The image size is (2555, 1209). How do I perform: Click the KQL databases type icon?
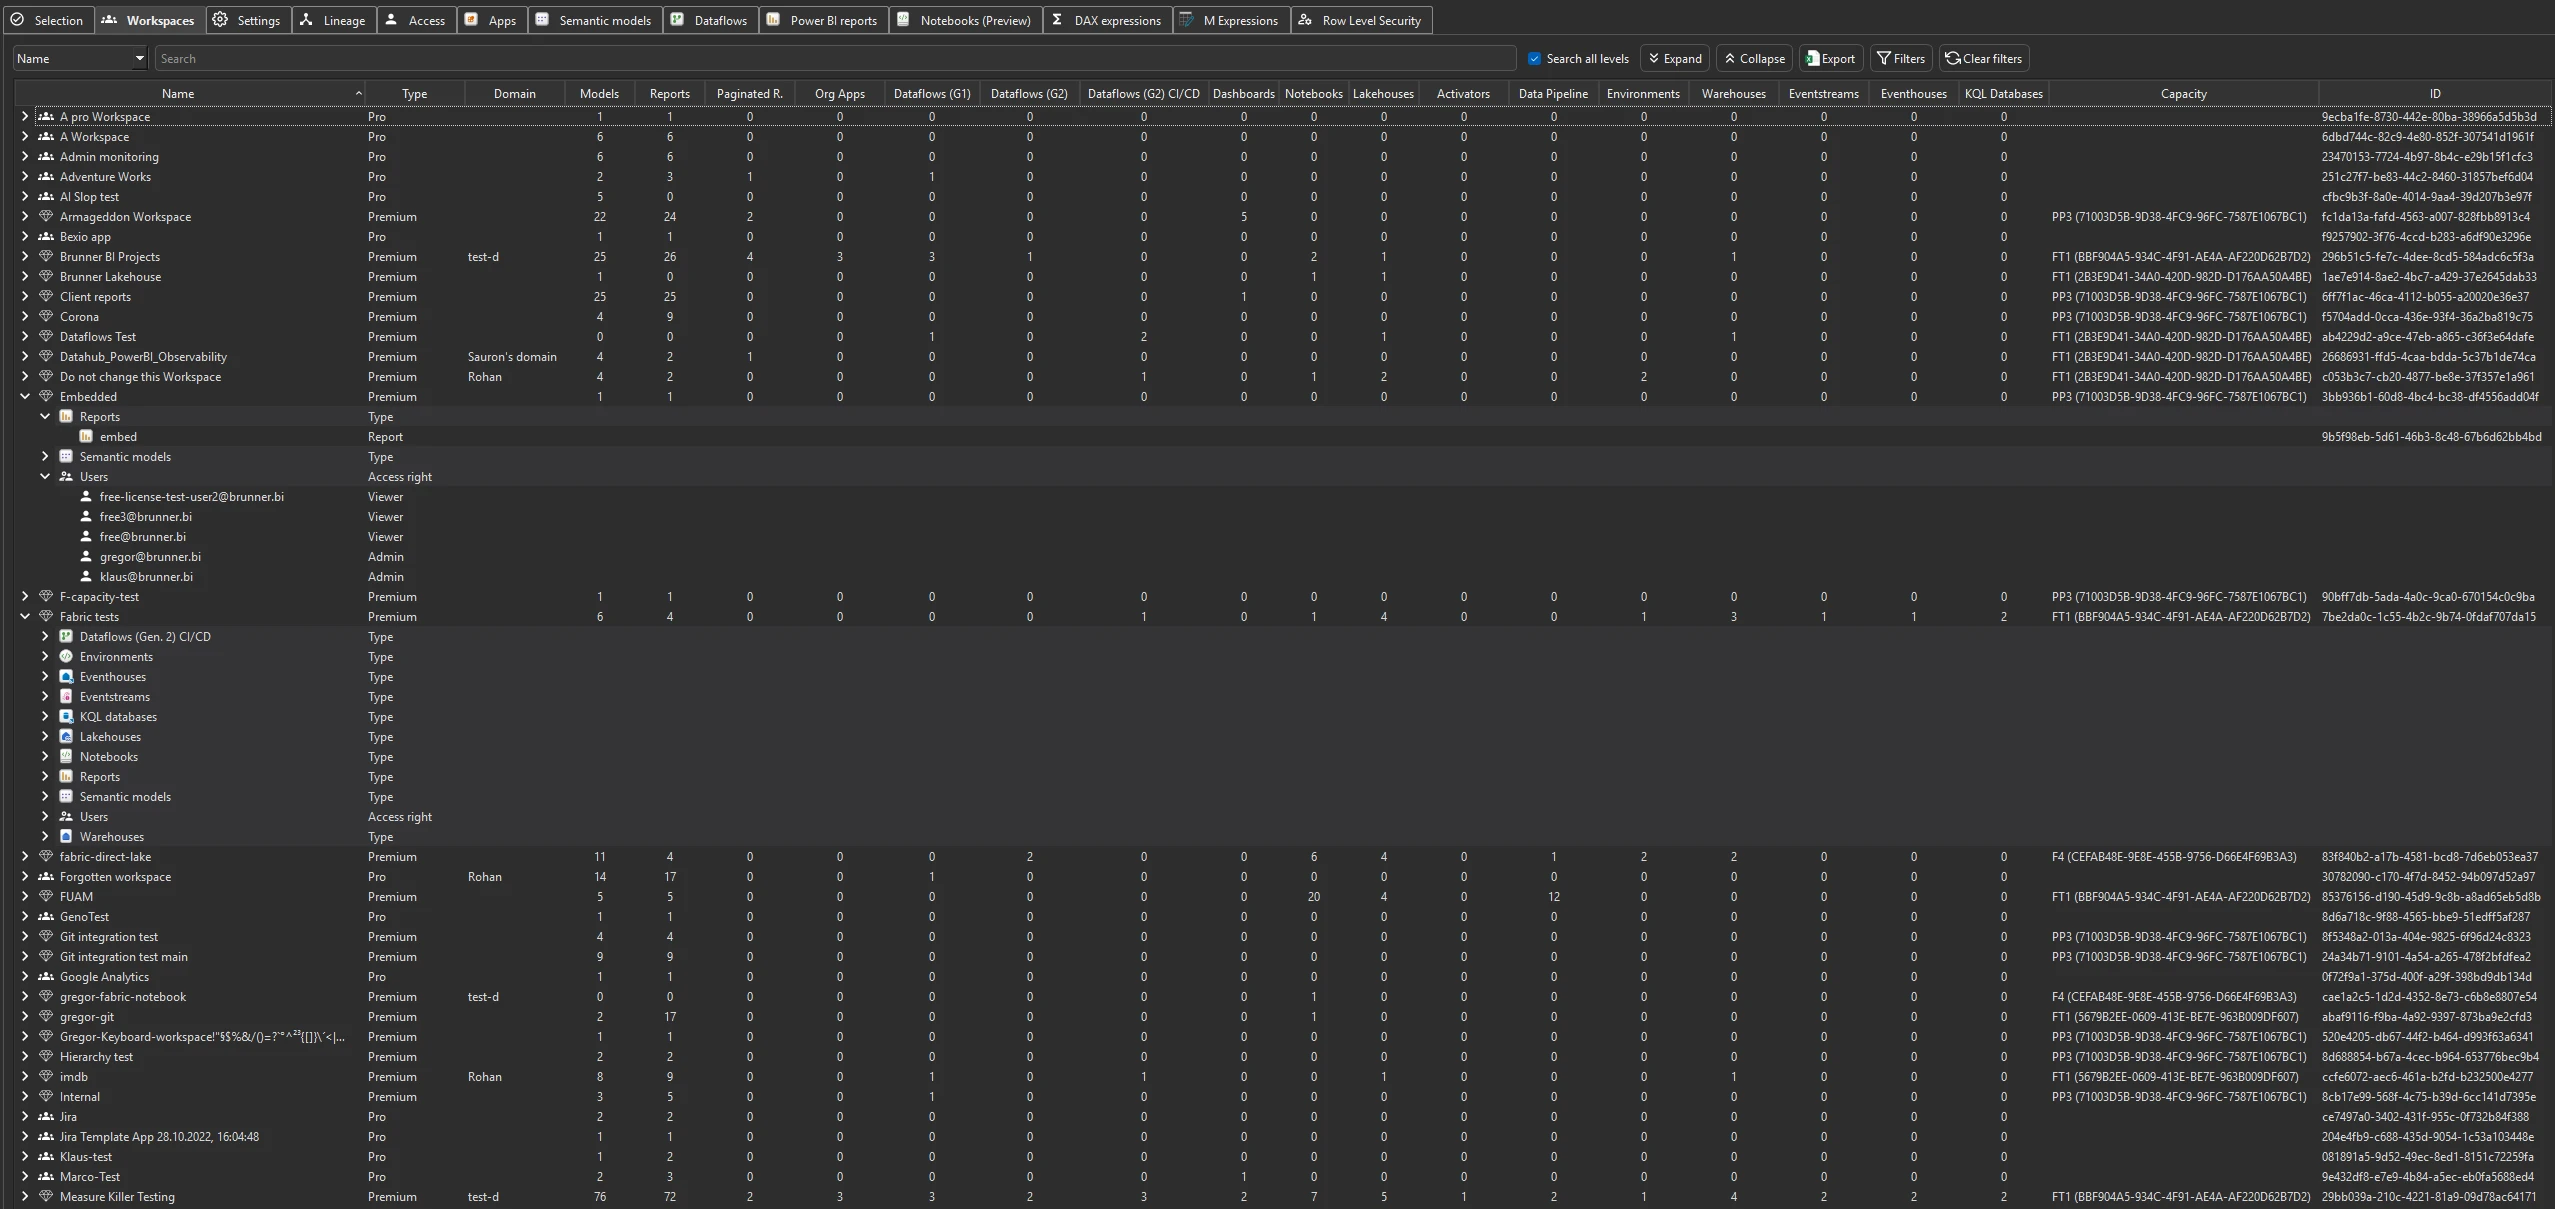pos(66,716)
